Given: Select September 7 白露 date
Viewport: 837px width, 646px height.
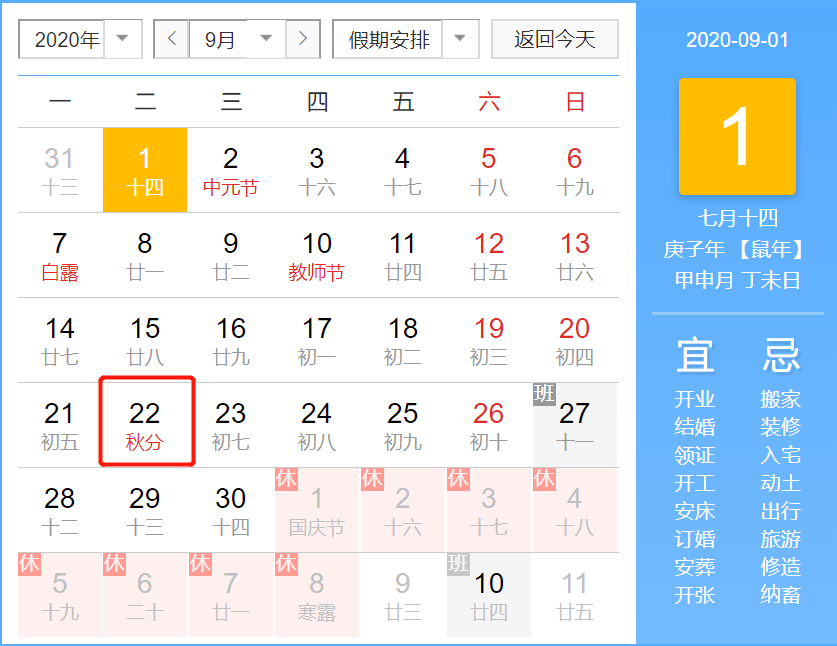Looking at the screenshot, I should [59, 254].
